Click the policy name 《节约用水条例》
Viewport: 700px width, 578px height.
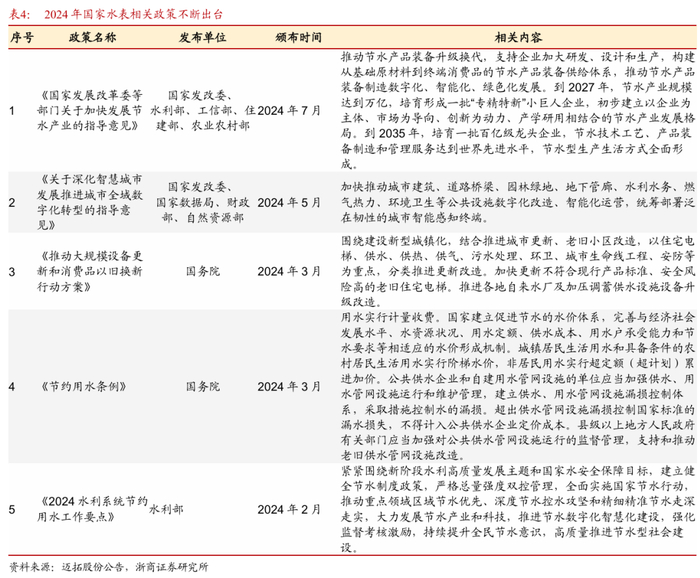(83, 386)
